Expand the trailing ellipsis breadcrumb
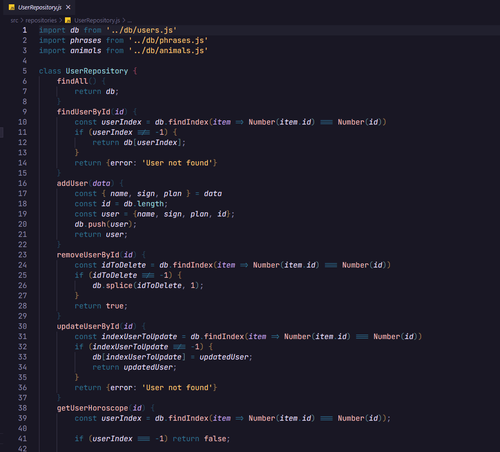Image resolution: width=500 pixels, height=452 pixels. pos(130,21)
